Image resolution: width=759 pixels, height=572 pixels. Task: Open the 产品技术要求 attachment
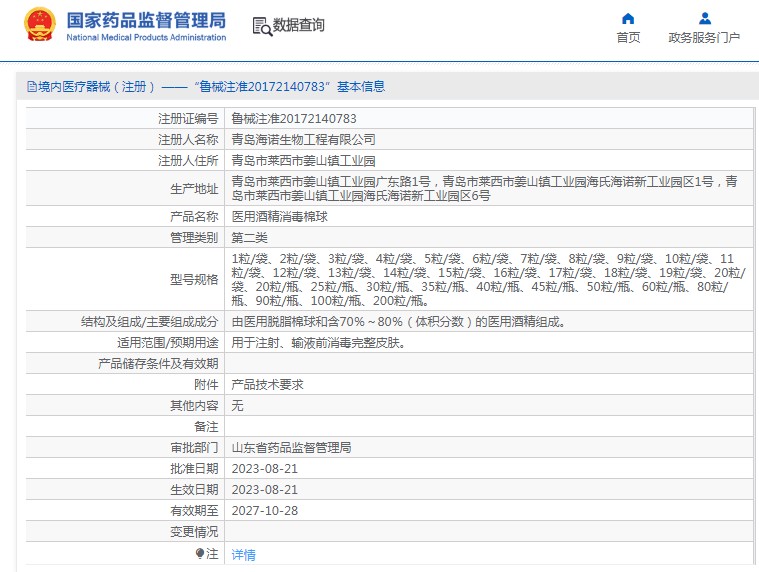pos(267,385)
